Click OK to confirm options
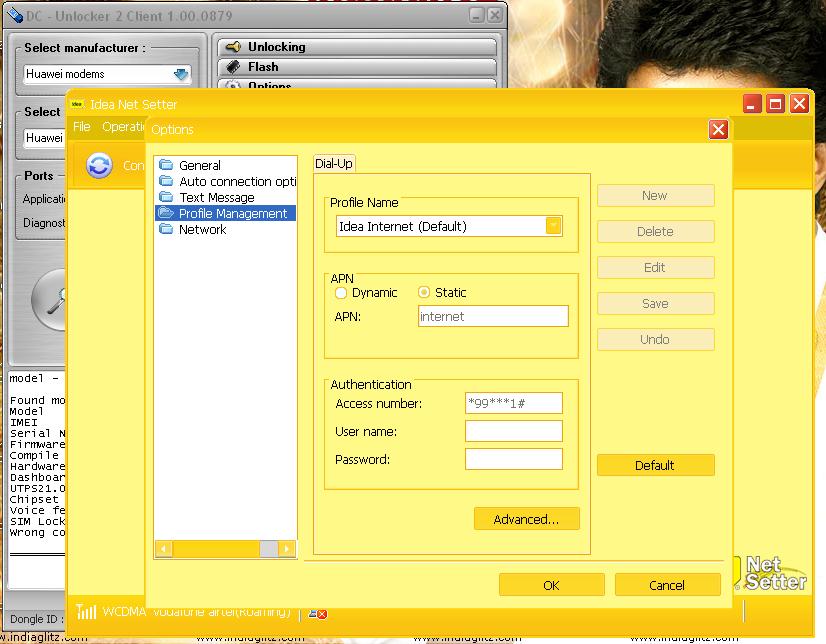Screen dimensions: 826x644 coord(551,585)
